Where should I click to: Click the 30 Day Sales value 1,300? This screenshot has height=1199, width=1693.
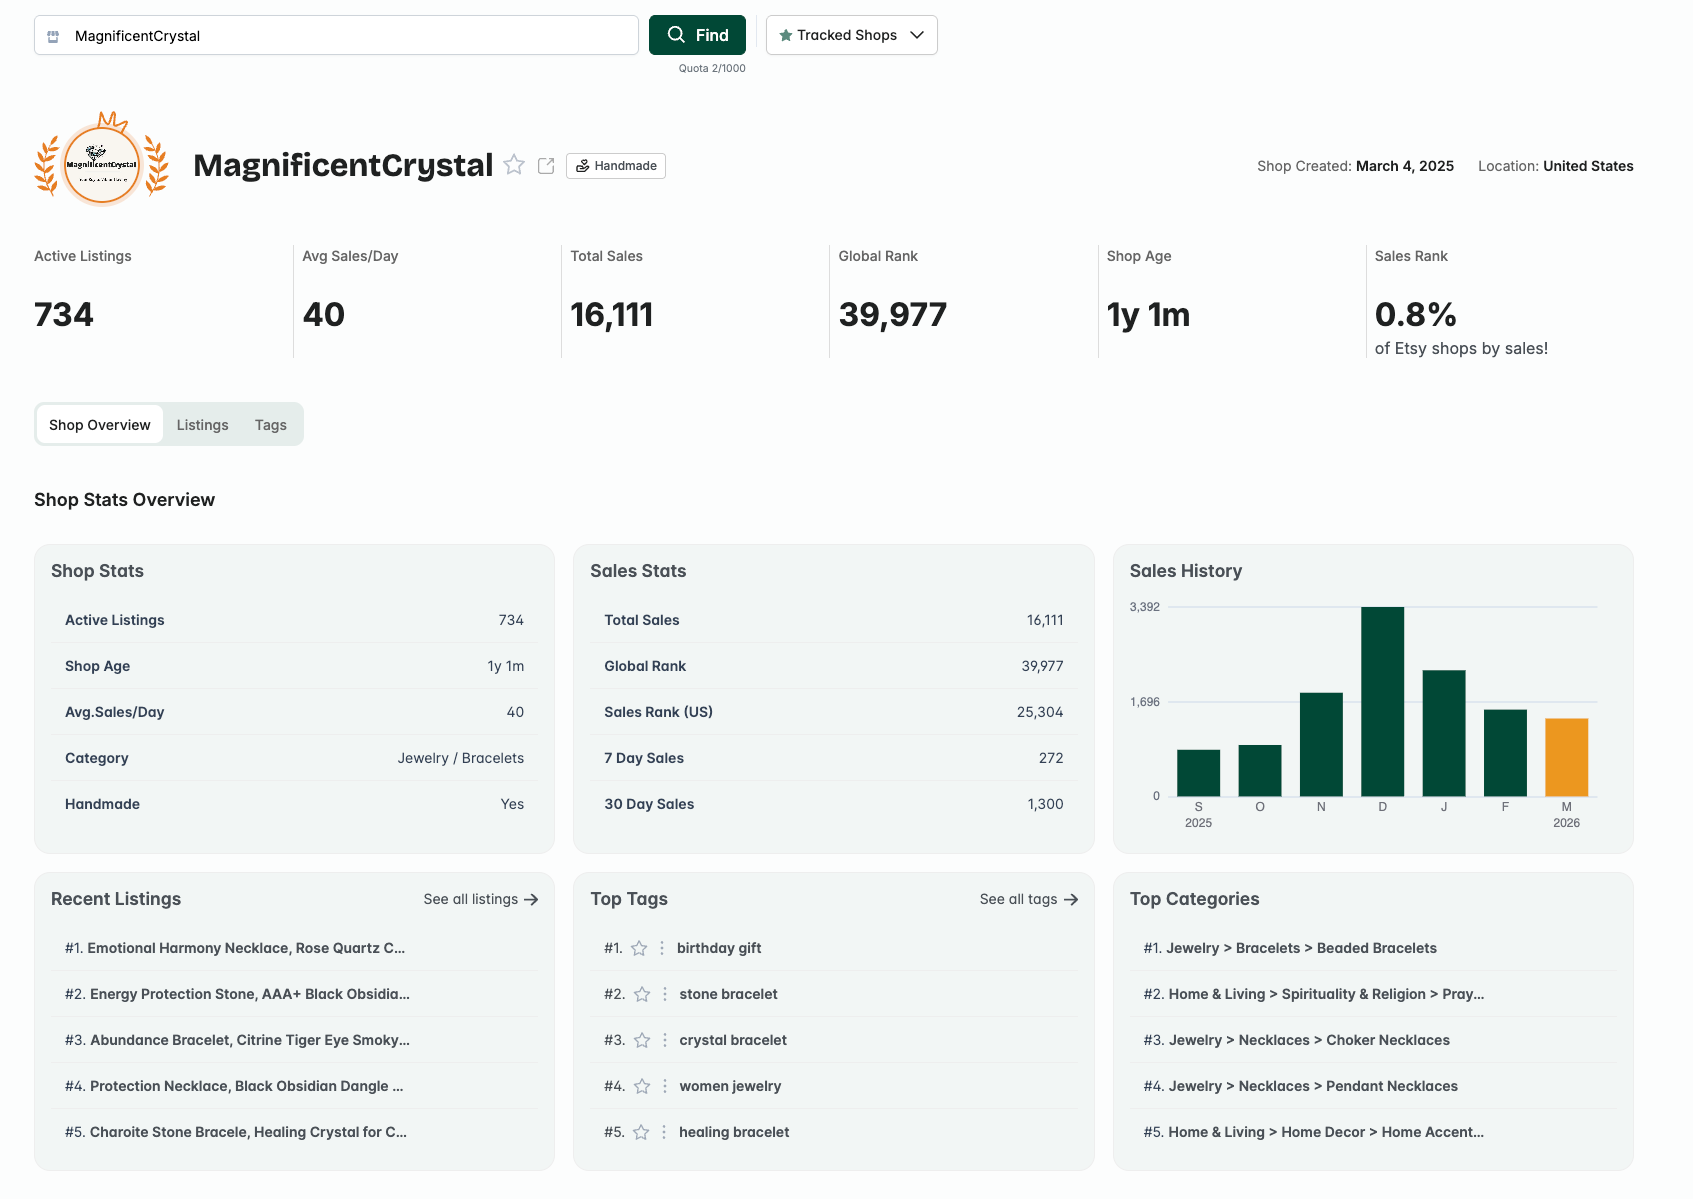coord(1045,804)
